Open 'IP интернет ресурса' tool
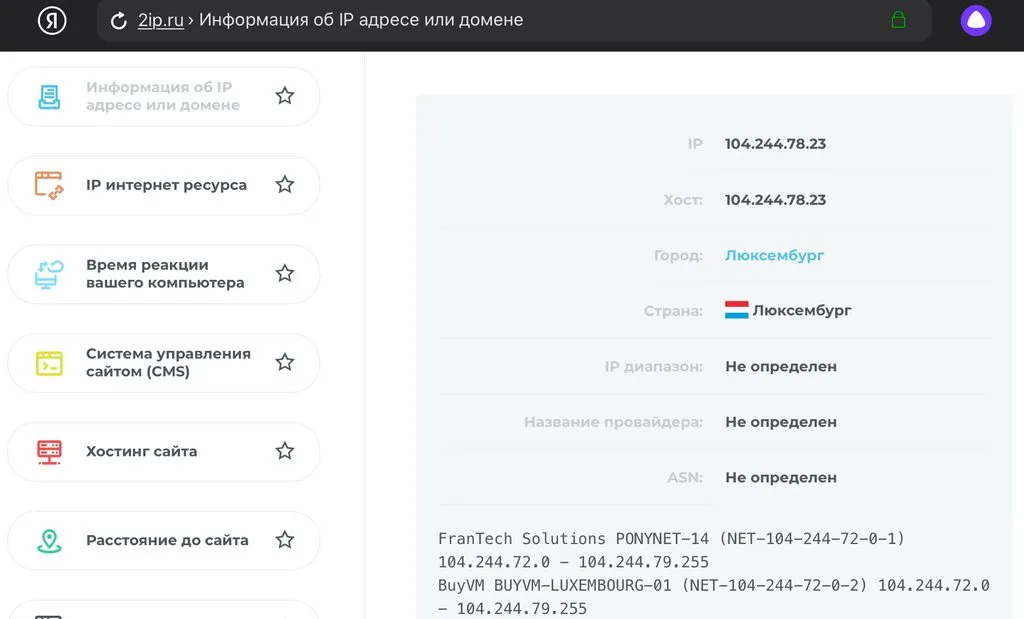The image size is (1024, 619). (x=164, y=185)
